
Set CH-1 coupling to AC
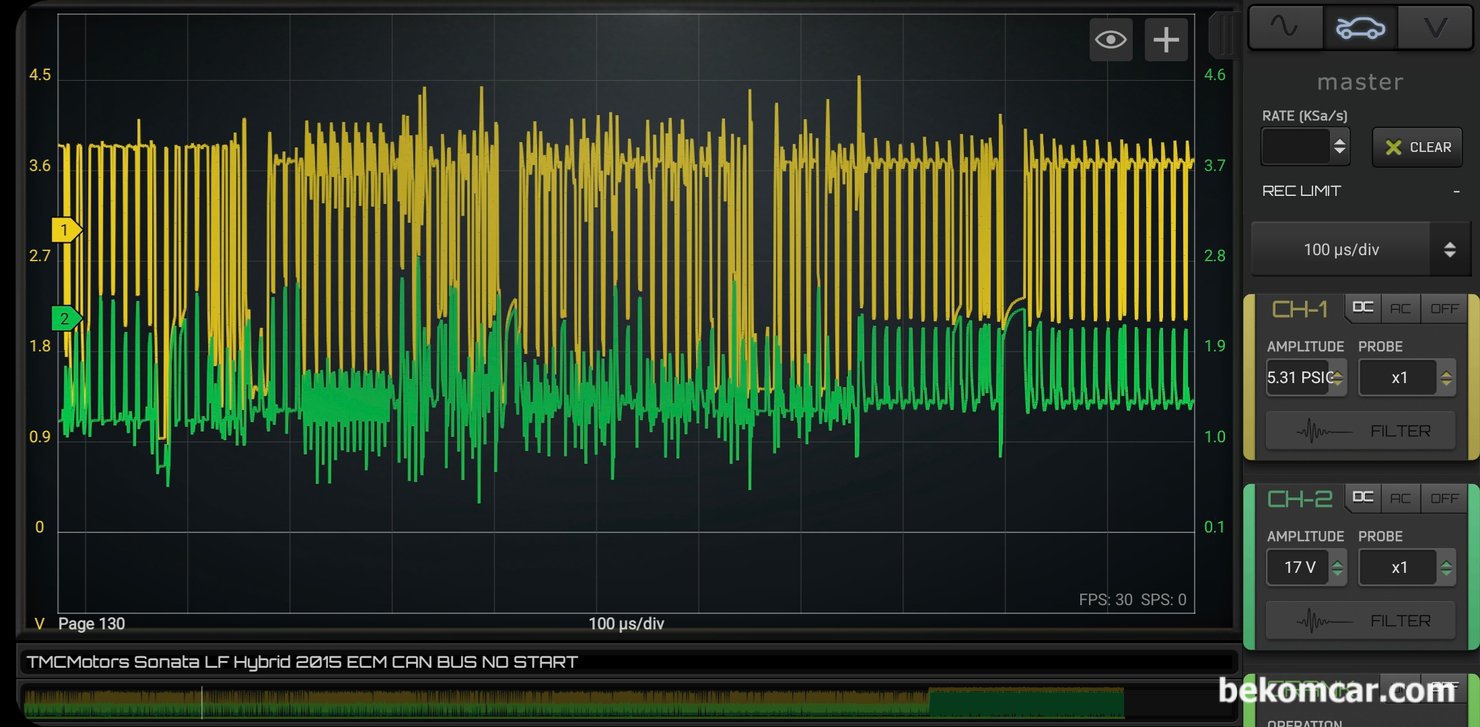pos(1400,308)
